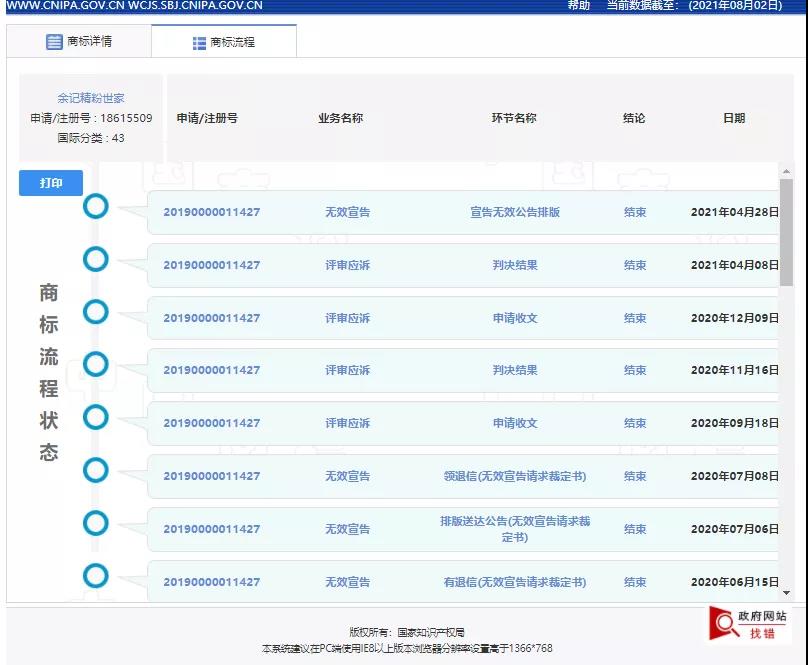Viewport: 808px width, 665px height.
Task: Click 判决结果 in the 2020年11月16日 row
Action: (515, 370)
